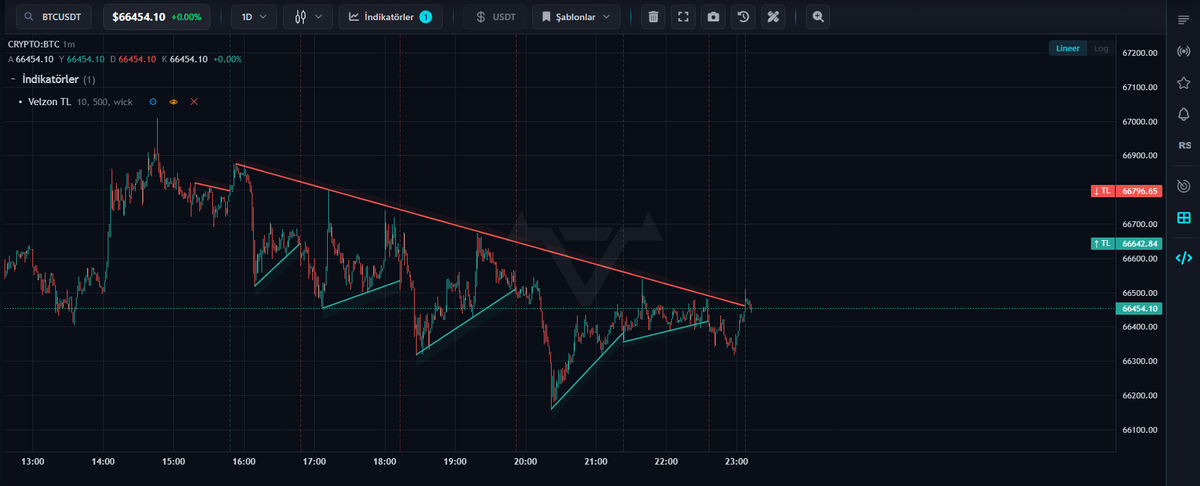Open favorites star icon in sidebar
1200x486 pixels.
point(1184,82)
